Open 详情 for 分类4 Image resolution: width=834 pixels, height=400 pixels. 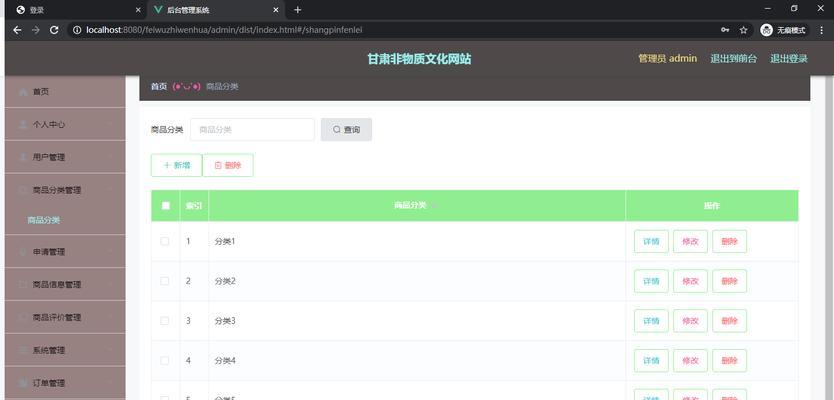click(651, 361)
